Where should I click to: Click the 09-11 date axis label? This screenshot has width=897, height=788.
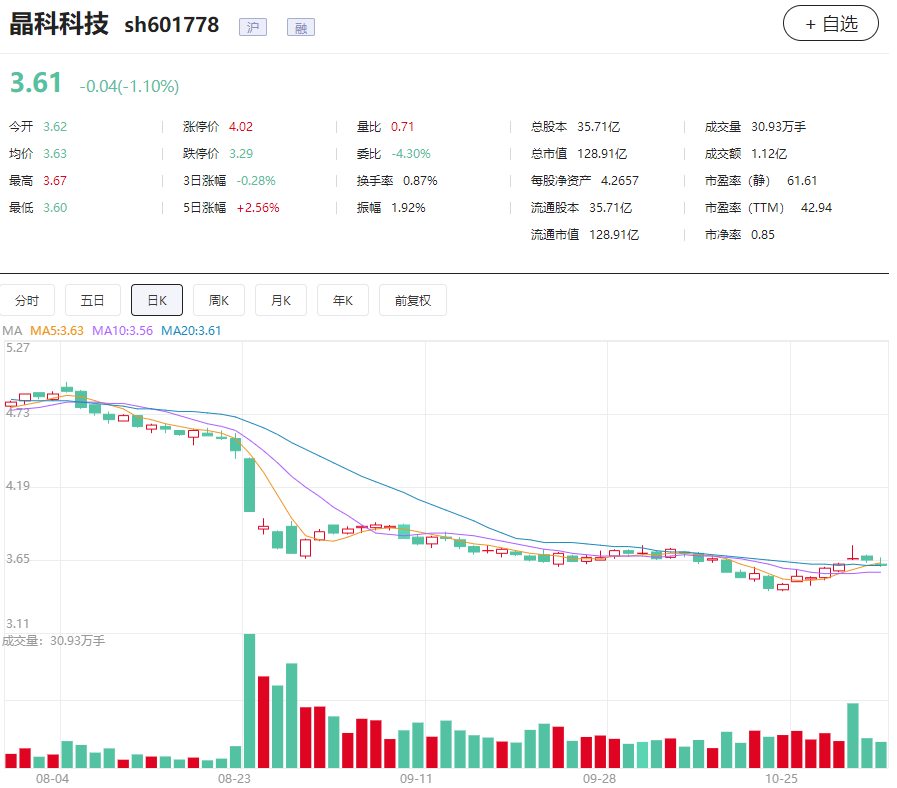416,778
